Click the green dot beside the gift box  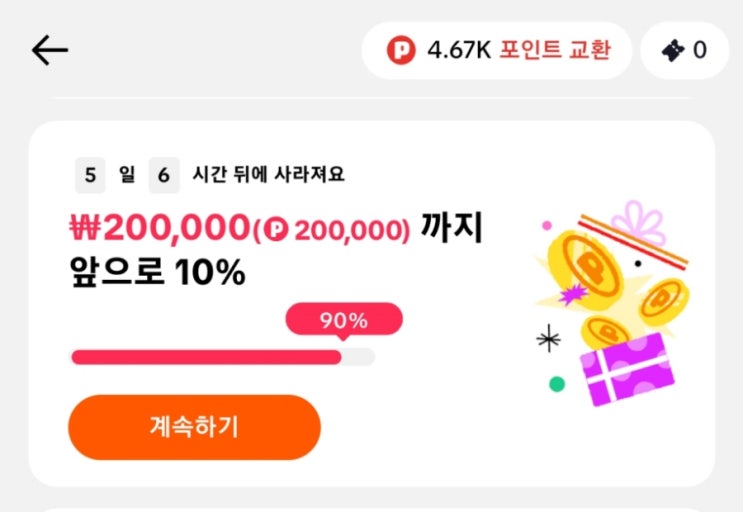coord(557,383)
